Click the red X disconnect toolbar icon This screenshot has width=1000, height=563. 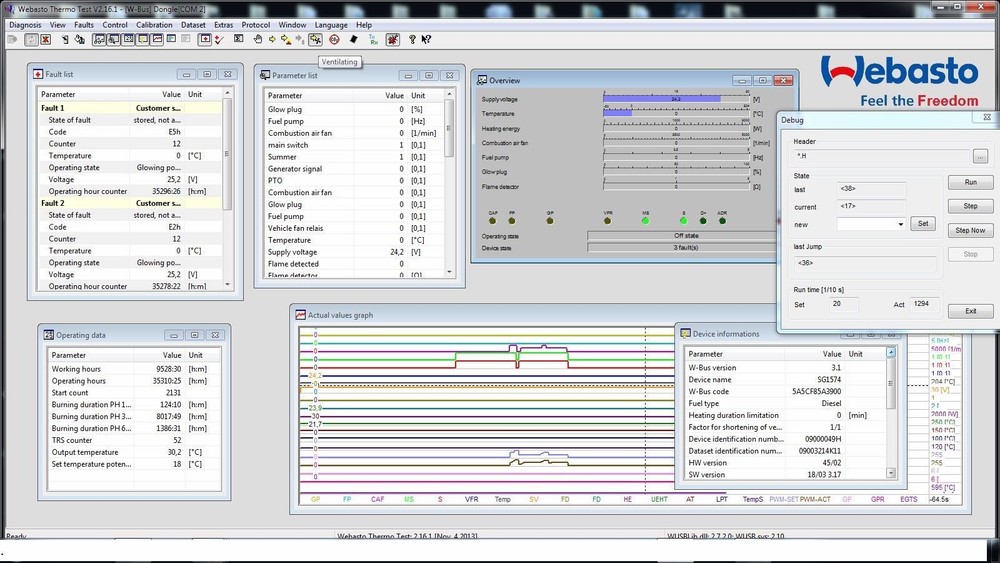tap(45, 40)
